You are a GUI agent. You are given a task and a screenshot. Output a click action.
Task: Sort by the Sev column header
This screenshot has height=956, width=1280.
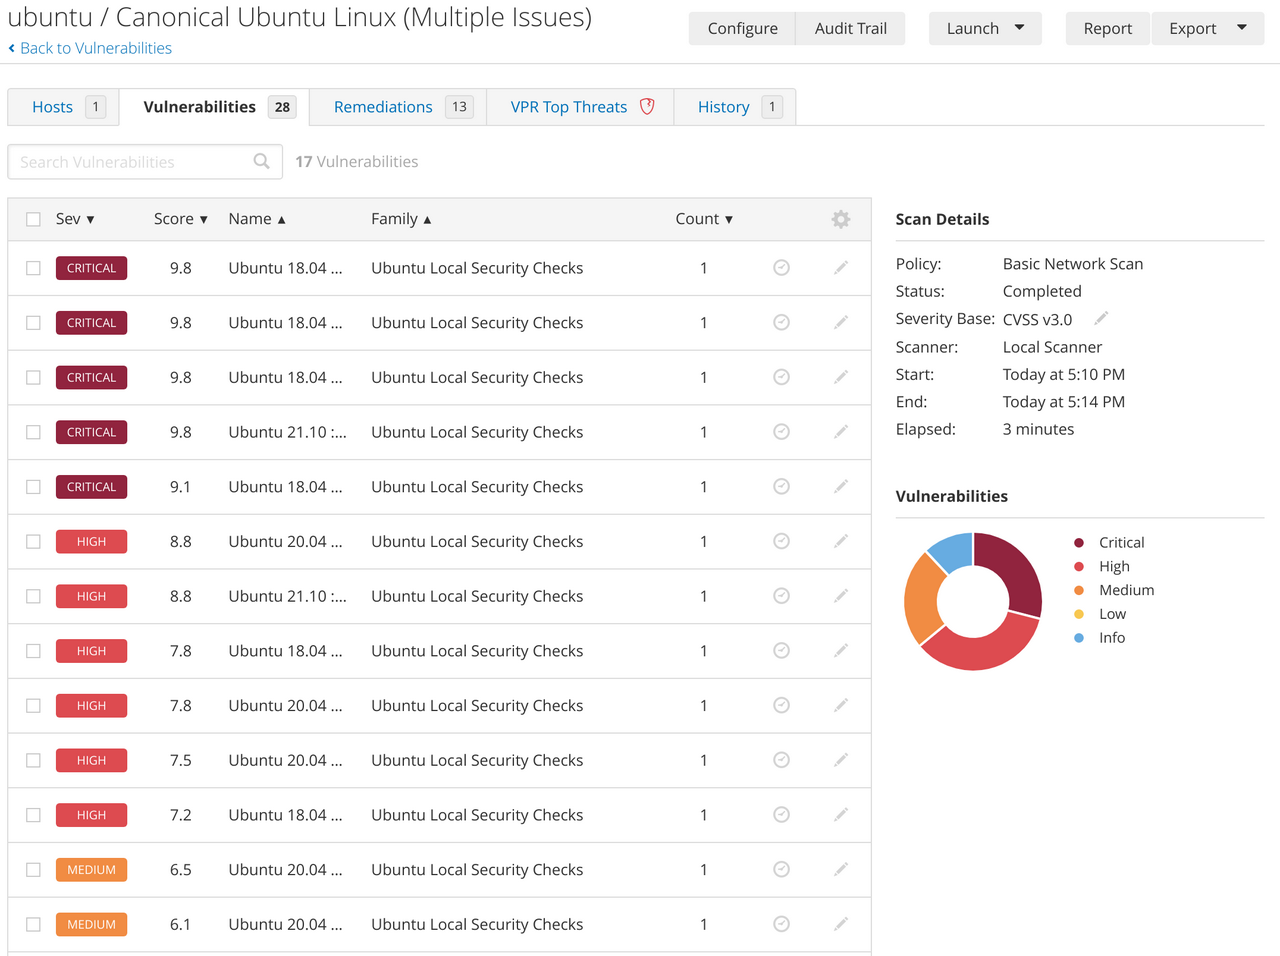click(74, 219)
